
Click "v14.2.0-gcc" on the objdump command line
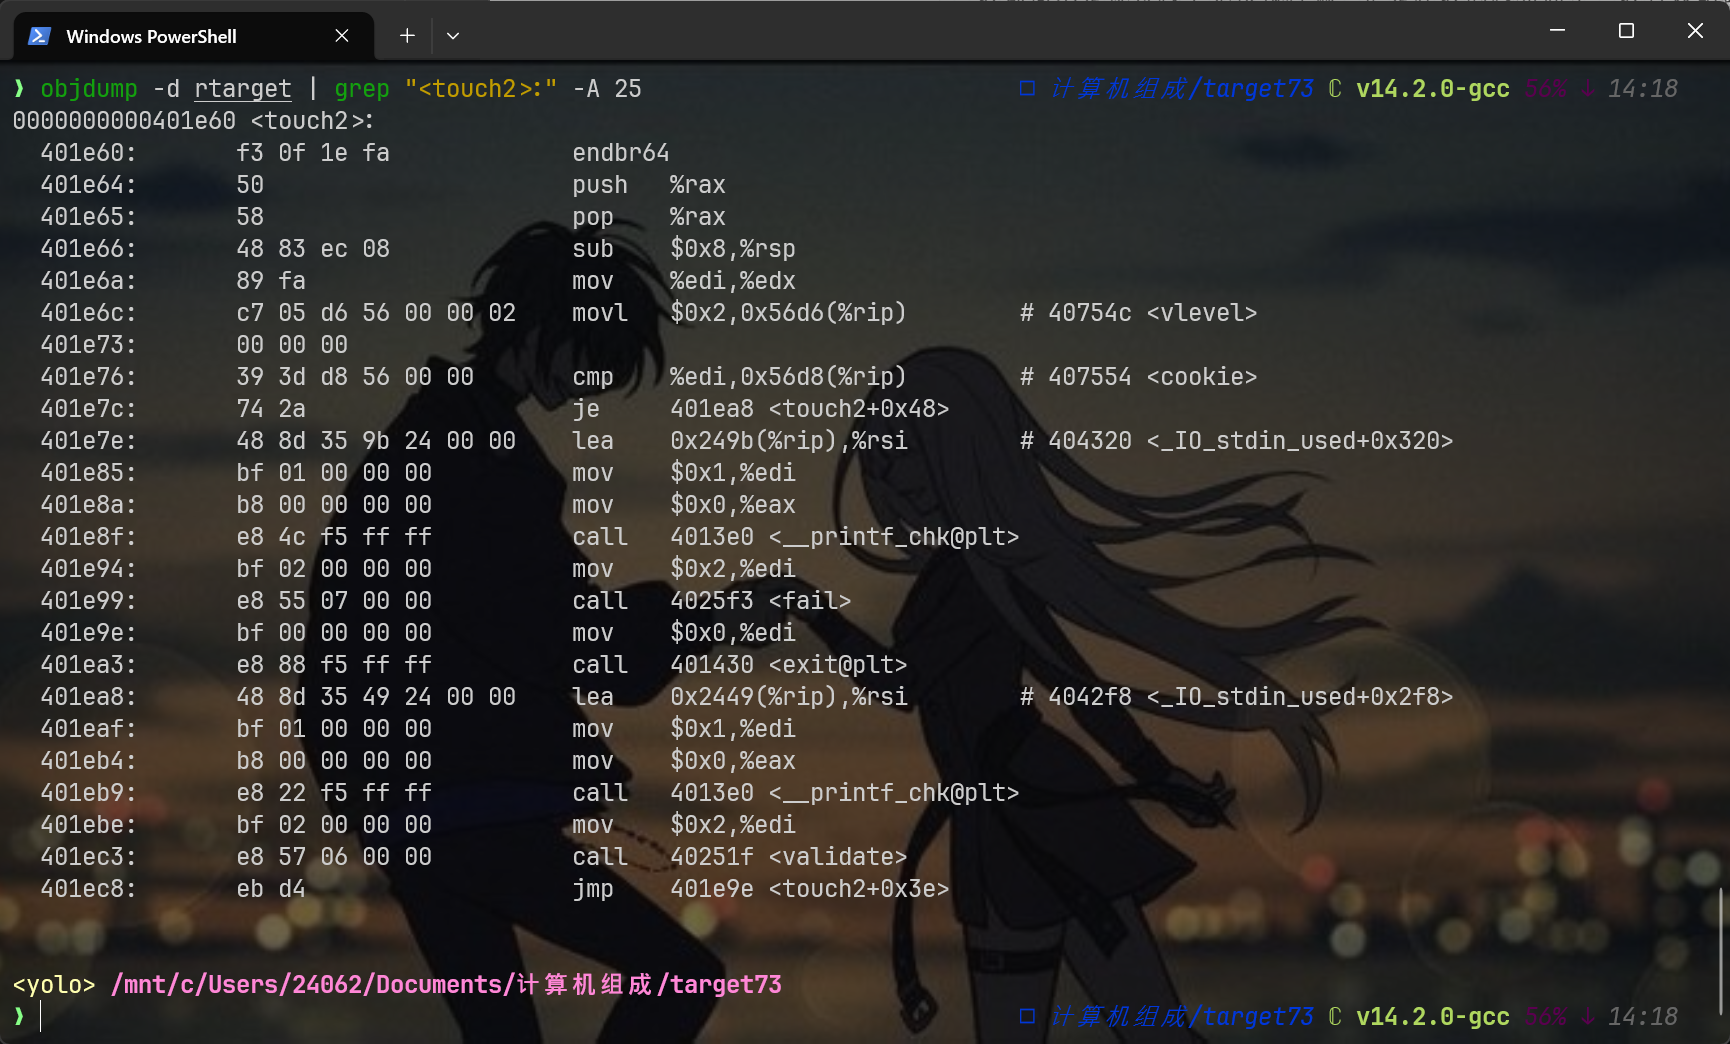(1433, 89)
